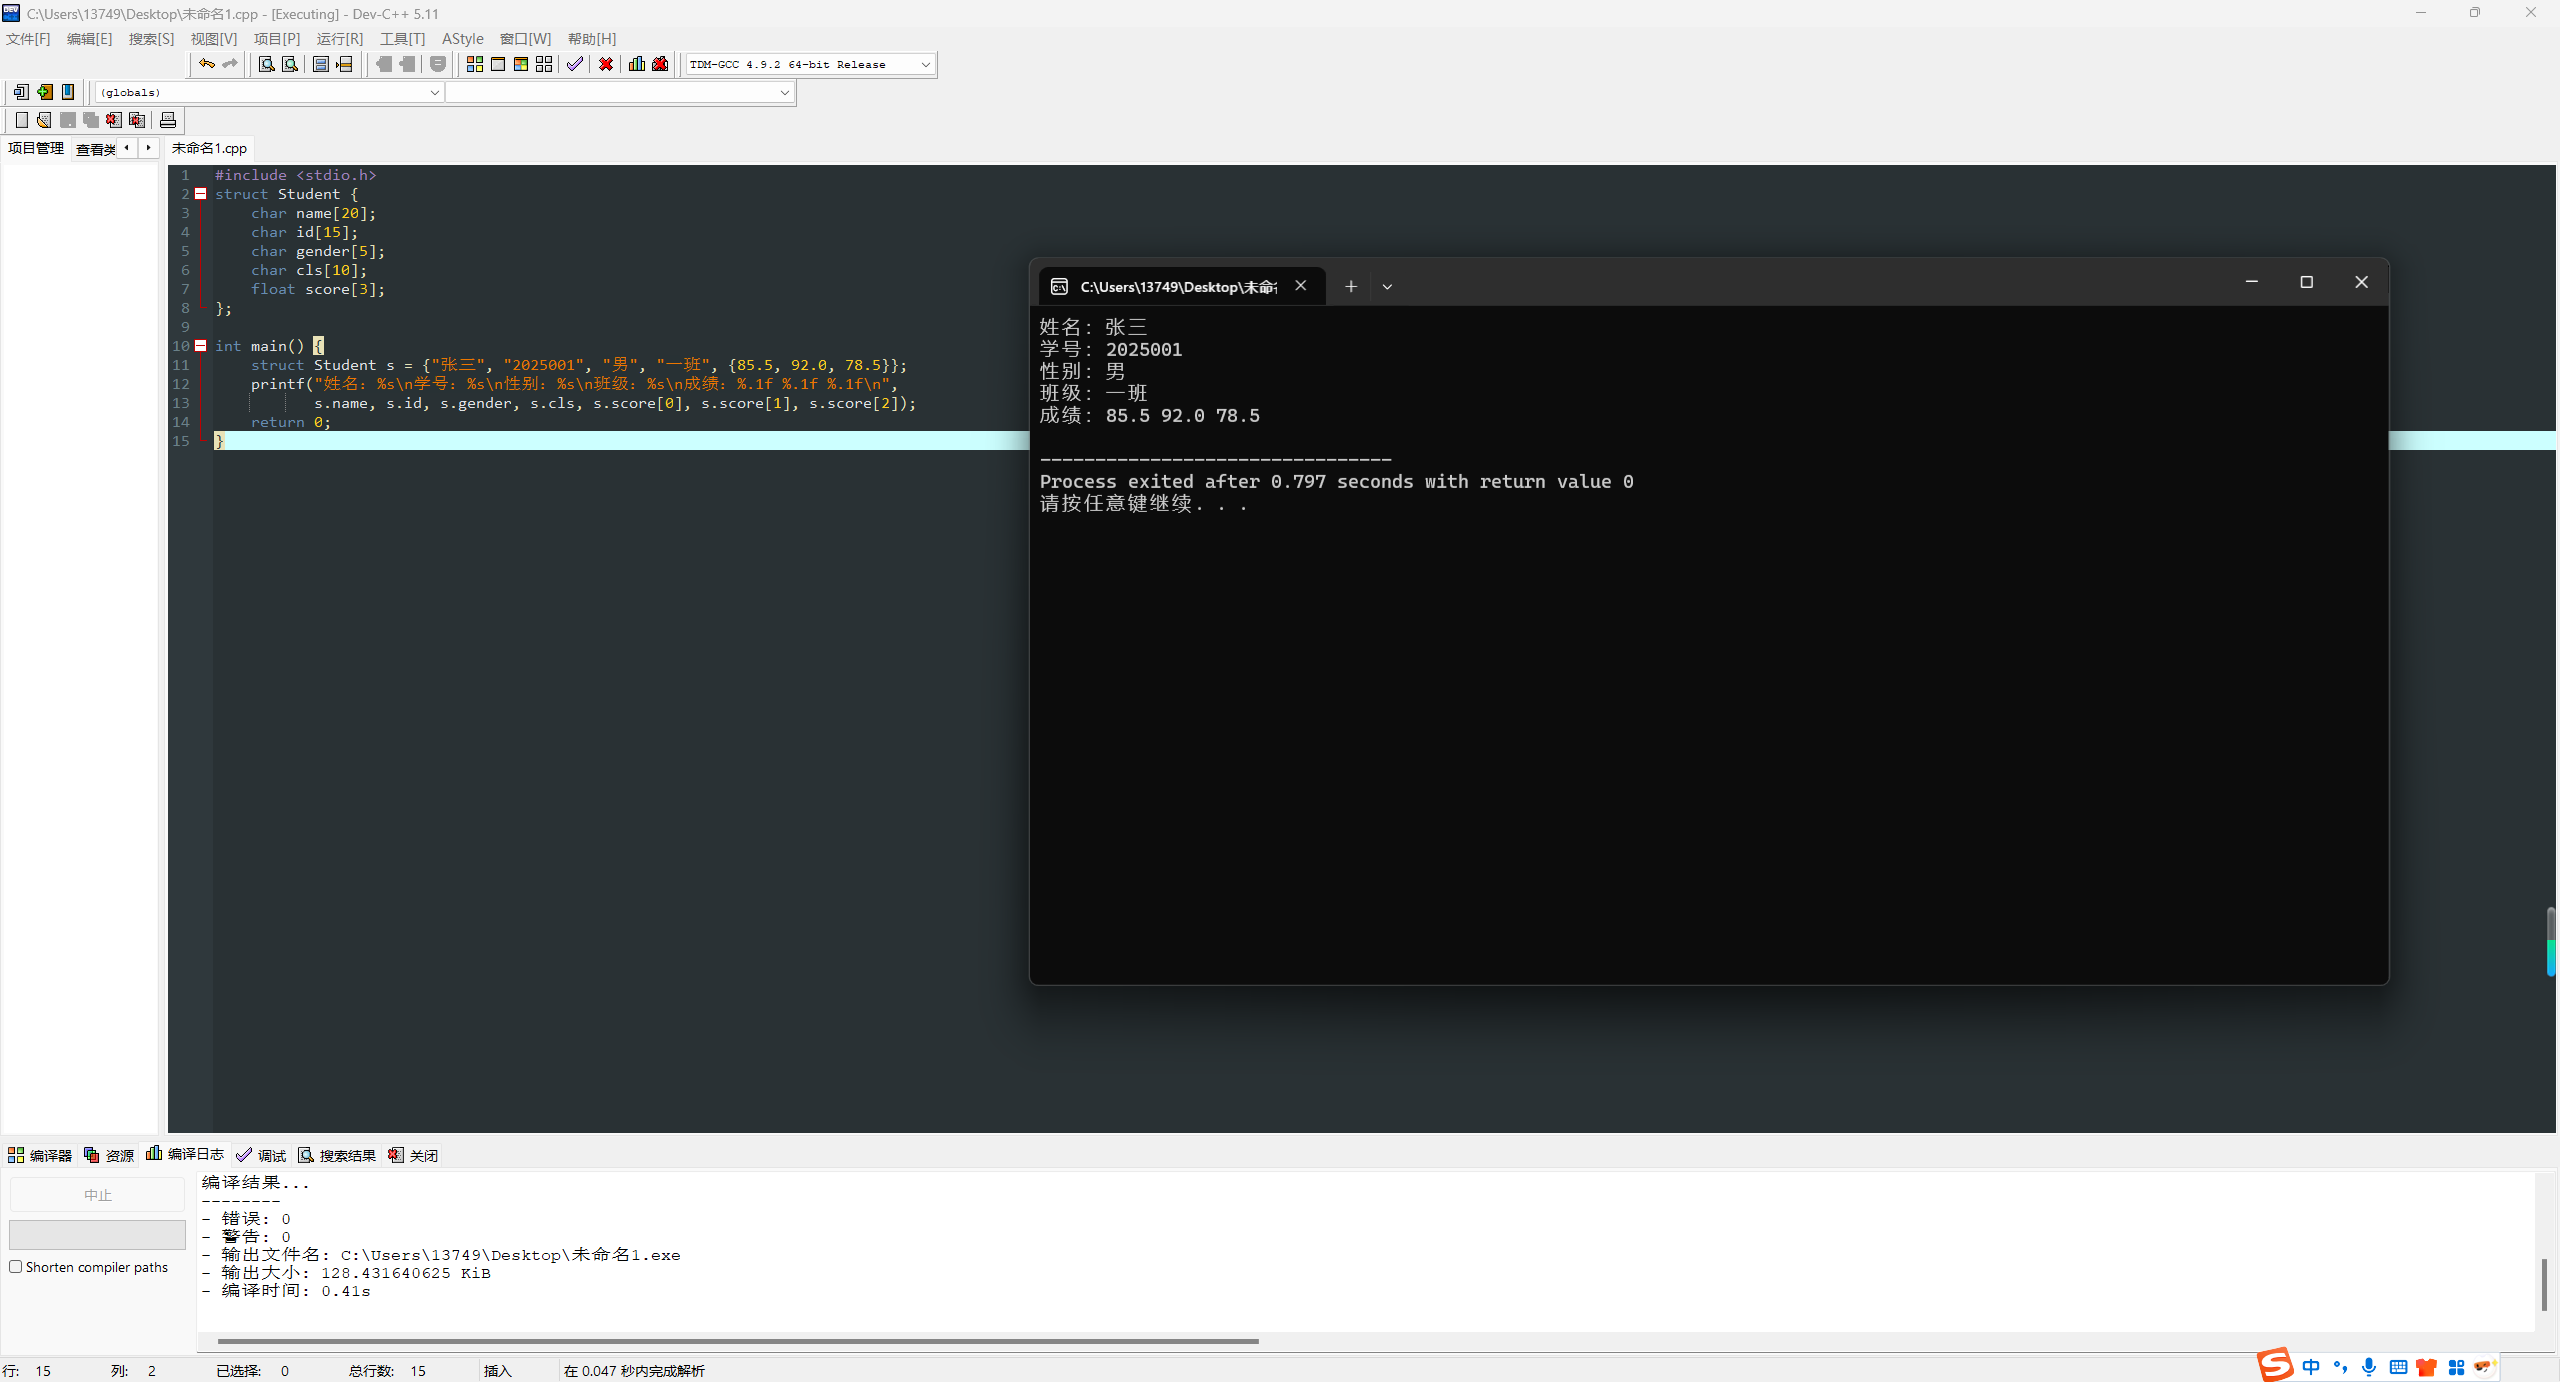This screenshot has height=1382, width=2560.
Task: Expand the (globals) scope dropdown
Action: (x=434, y=92)
